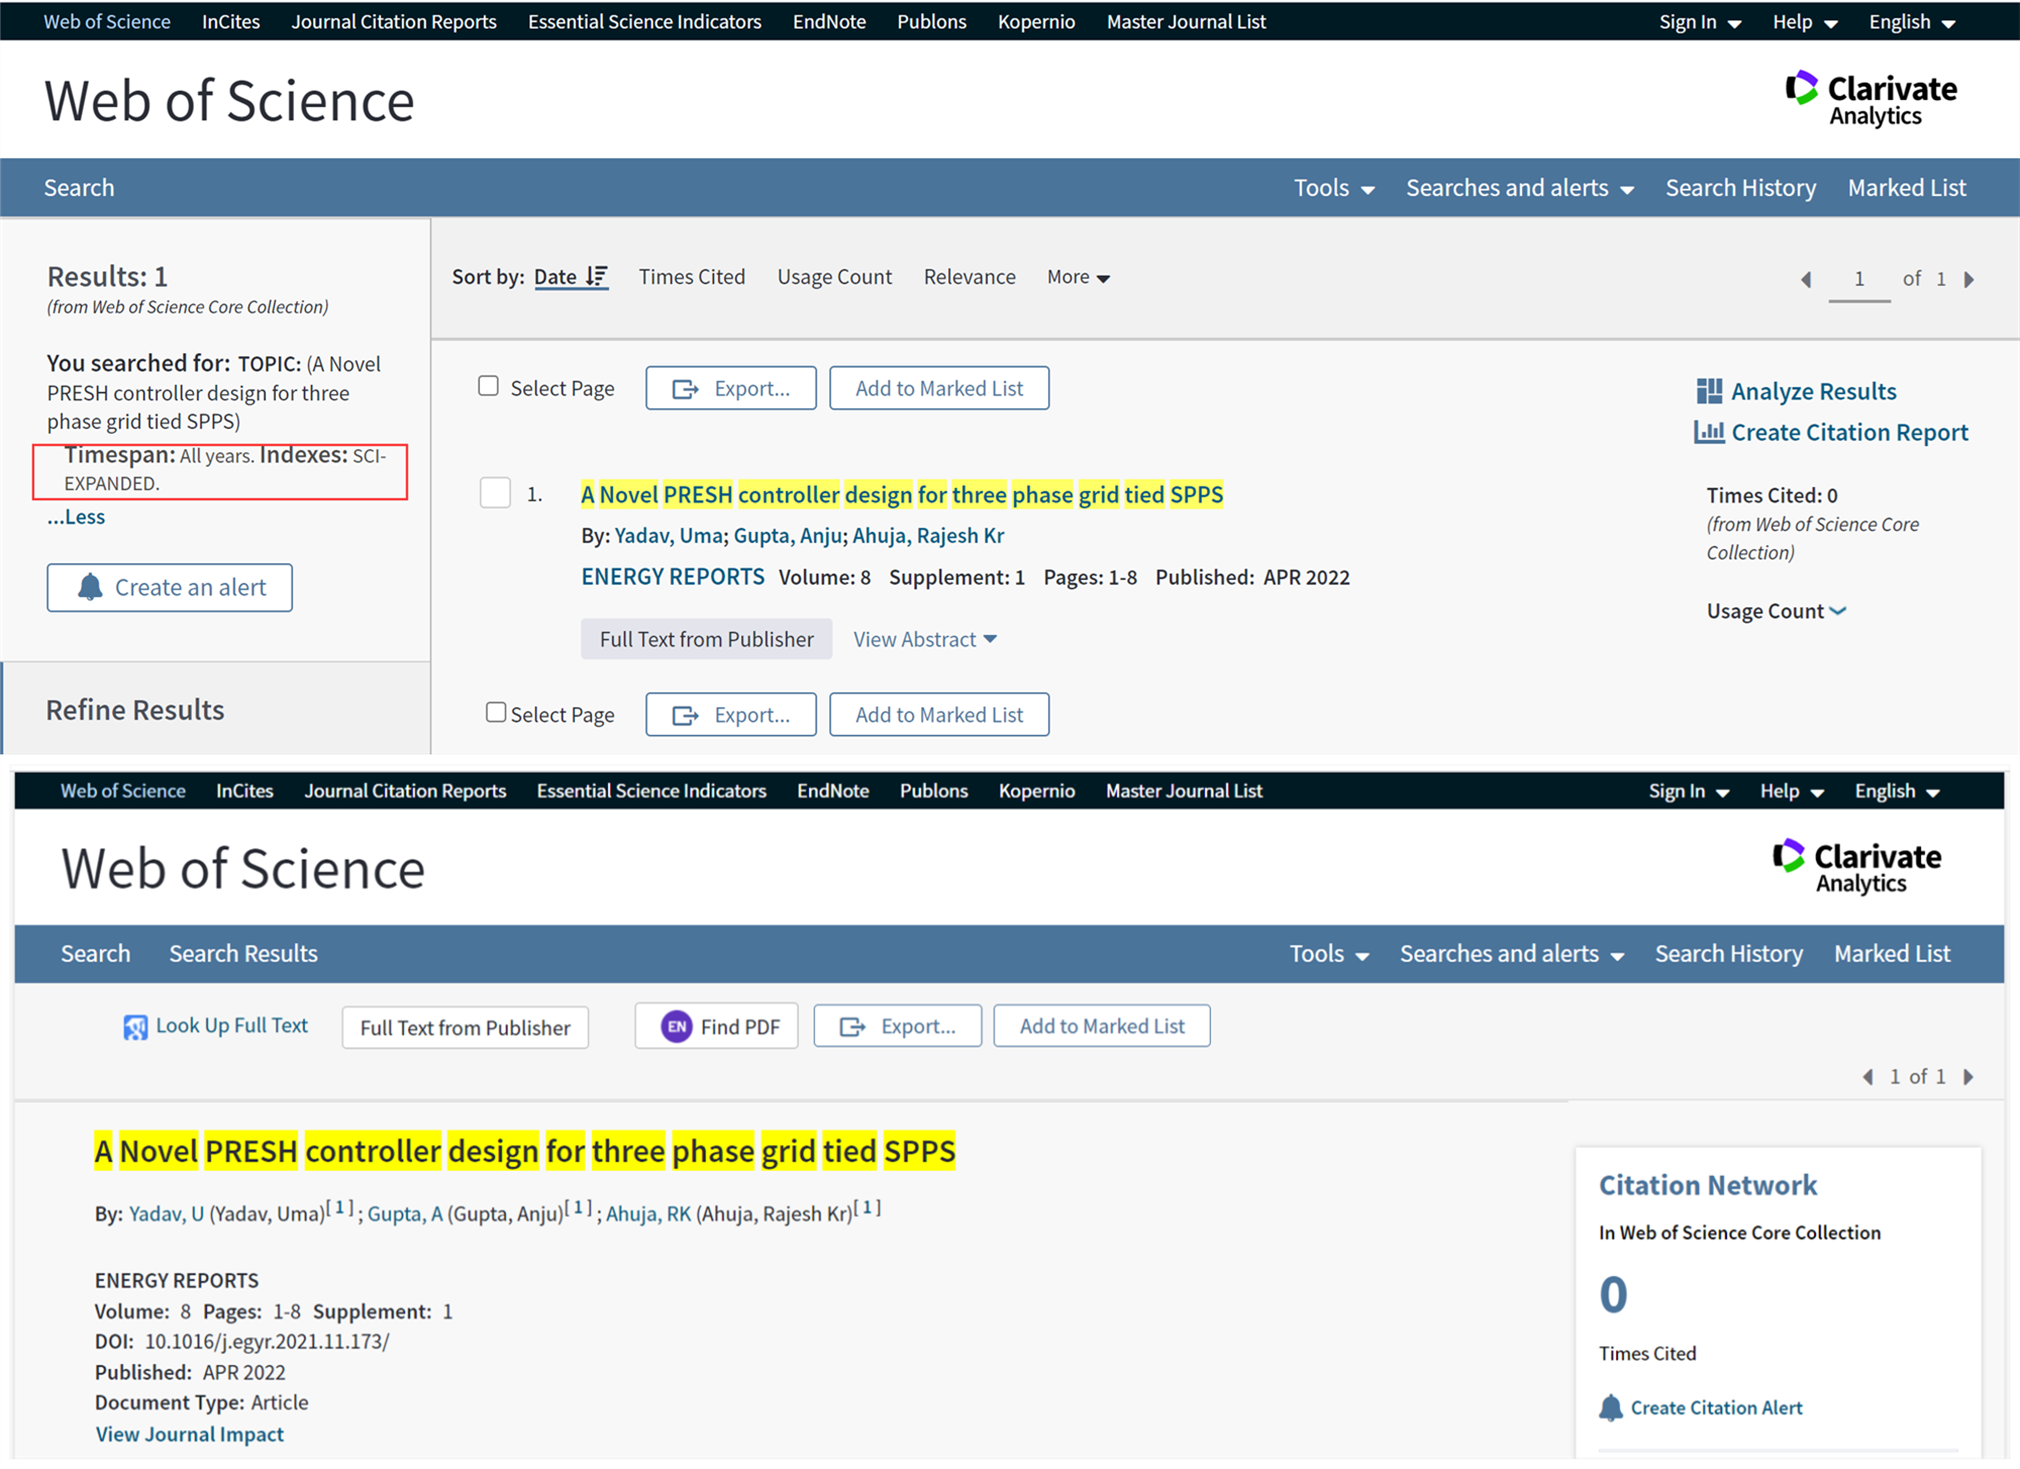Click the Create Citation Report chart icon

click(x=1709, y=432)
